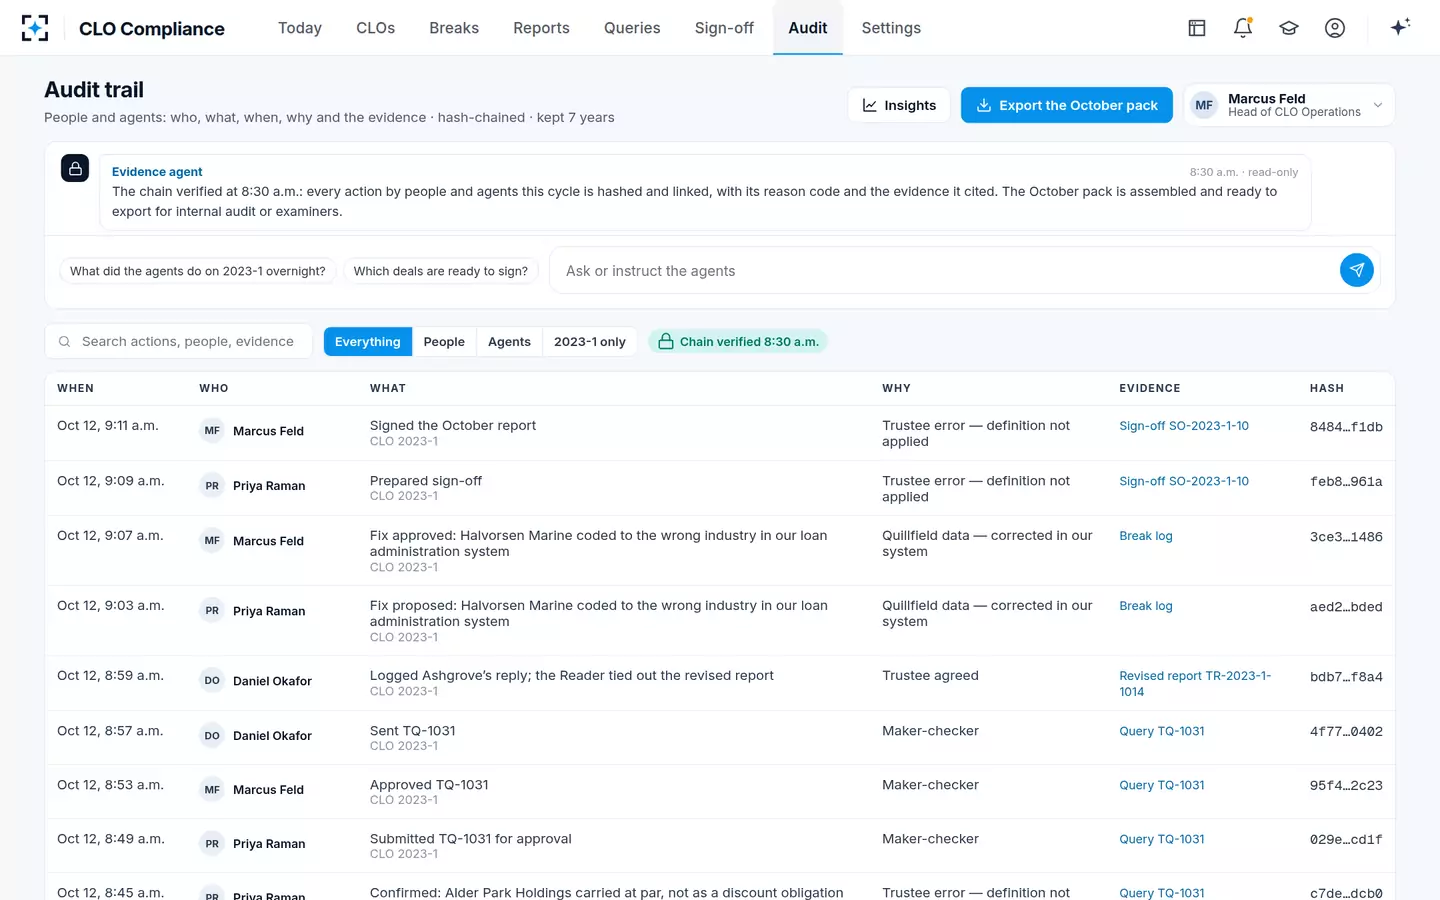Select the Everything filter
This screenshot has width=1440, height=900.
(x=367, y=342)
